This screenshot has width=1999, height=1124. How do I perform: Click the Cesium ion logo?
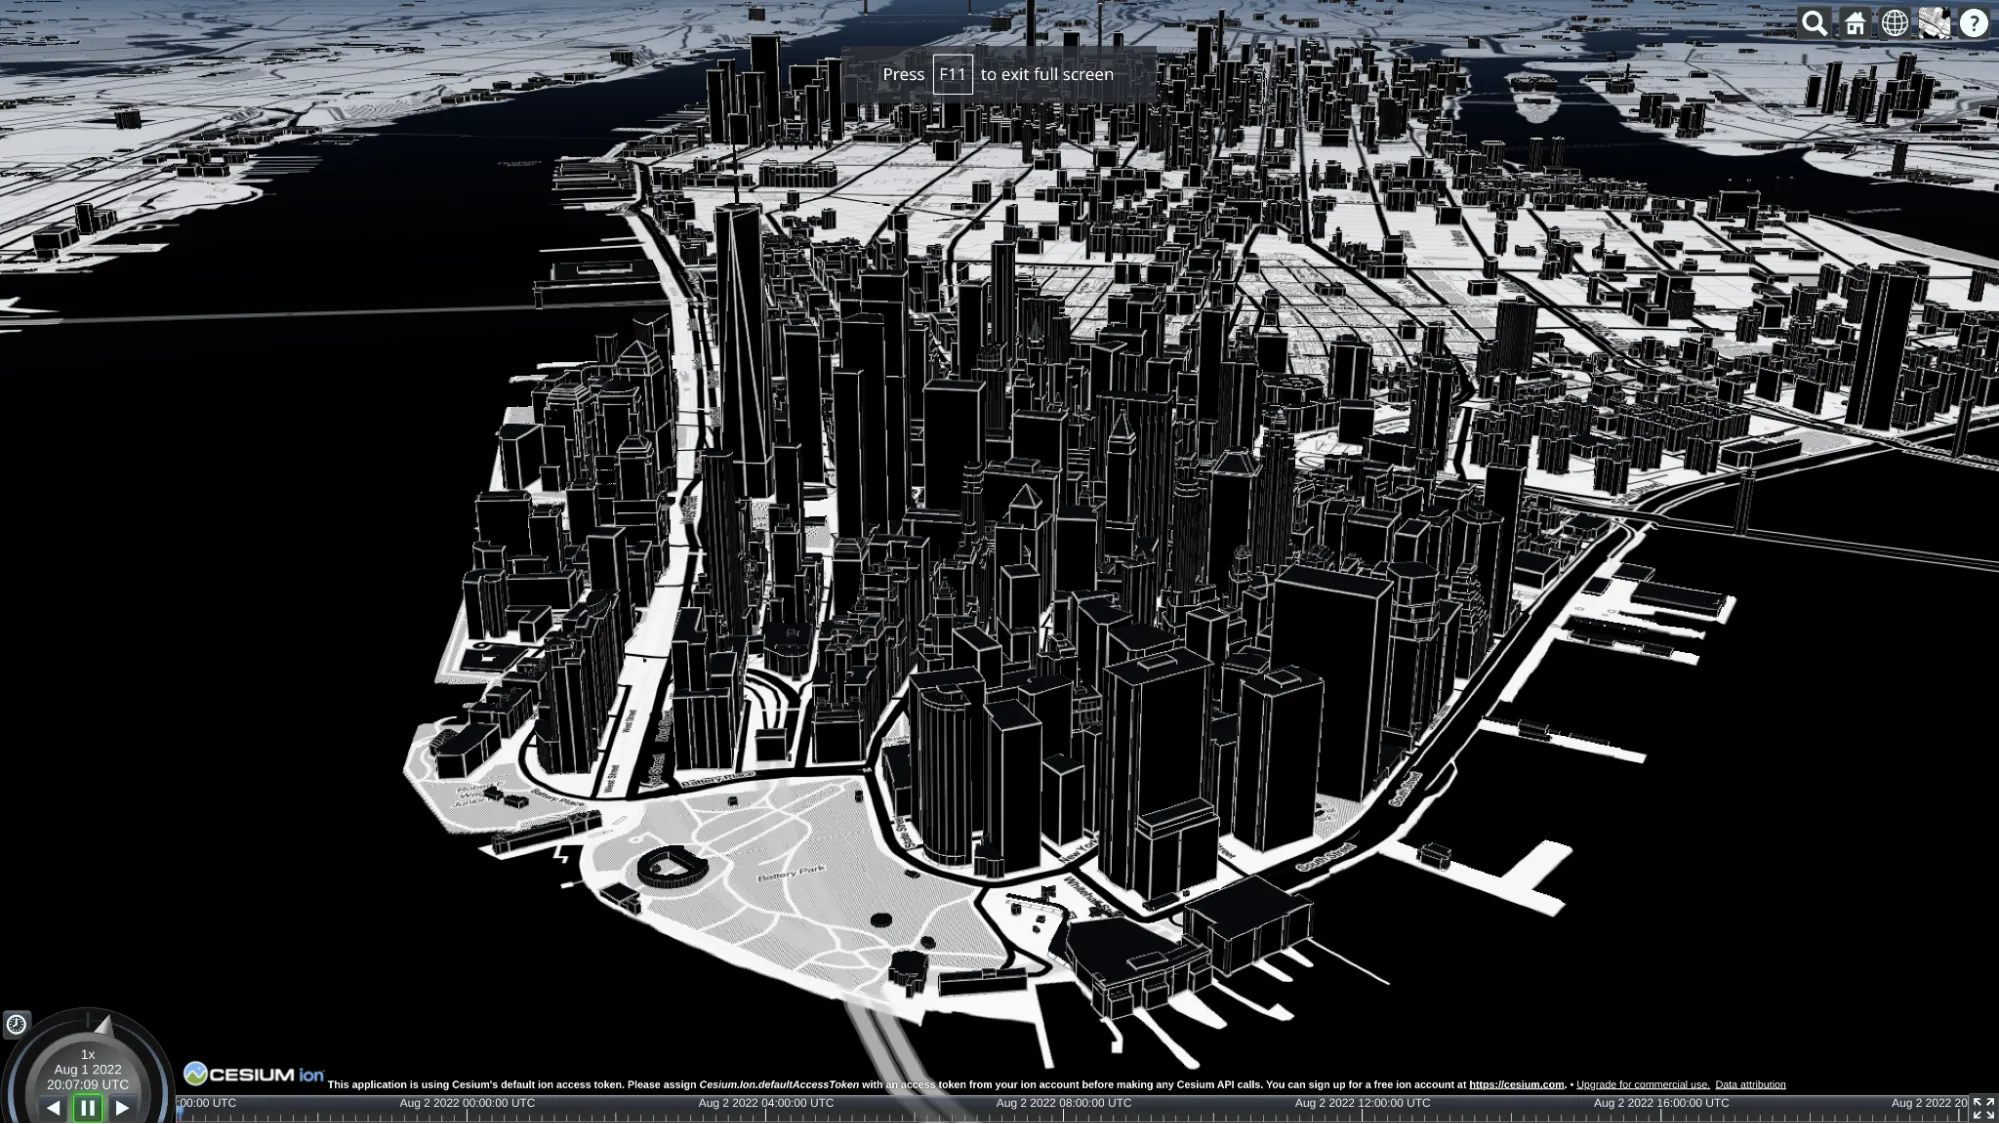pos(254,1074)
